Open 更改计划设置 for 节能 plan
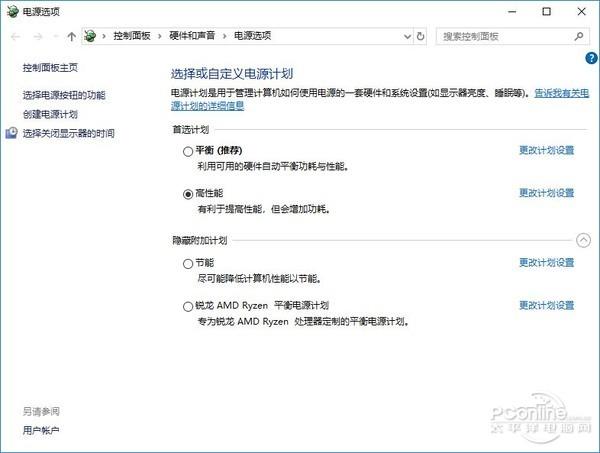 click(546, 263)
